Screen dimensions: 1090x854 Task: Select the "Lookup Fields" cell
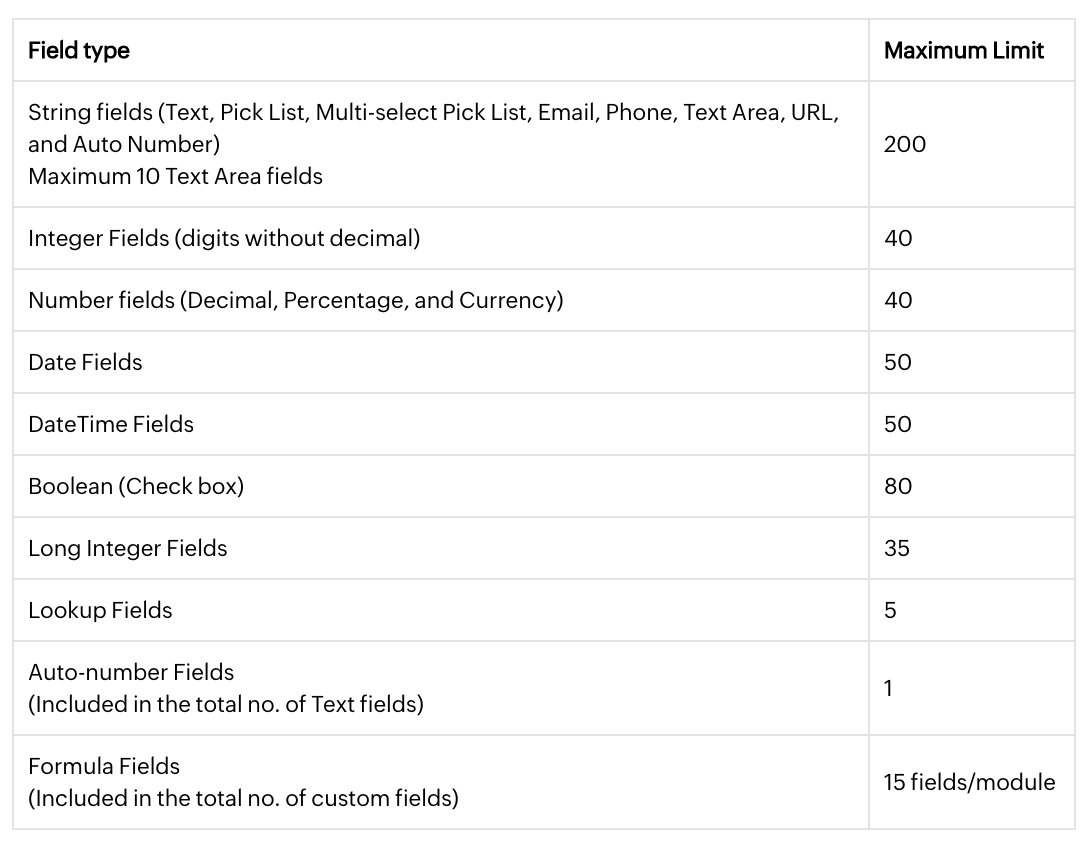click(100, 610)
